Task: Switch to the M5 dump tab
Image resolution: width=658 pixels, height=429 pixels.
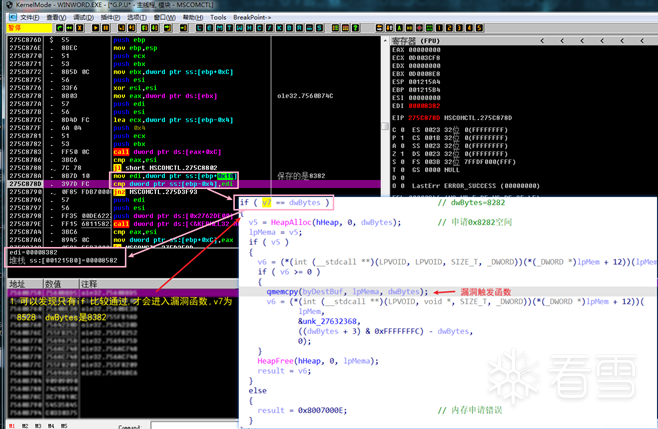Action: point(64,426)
